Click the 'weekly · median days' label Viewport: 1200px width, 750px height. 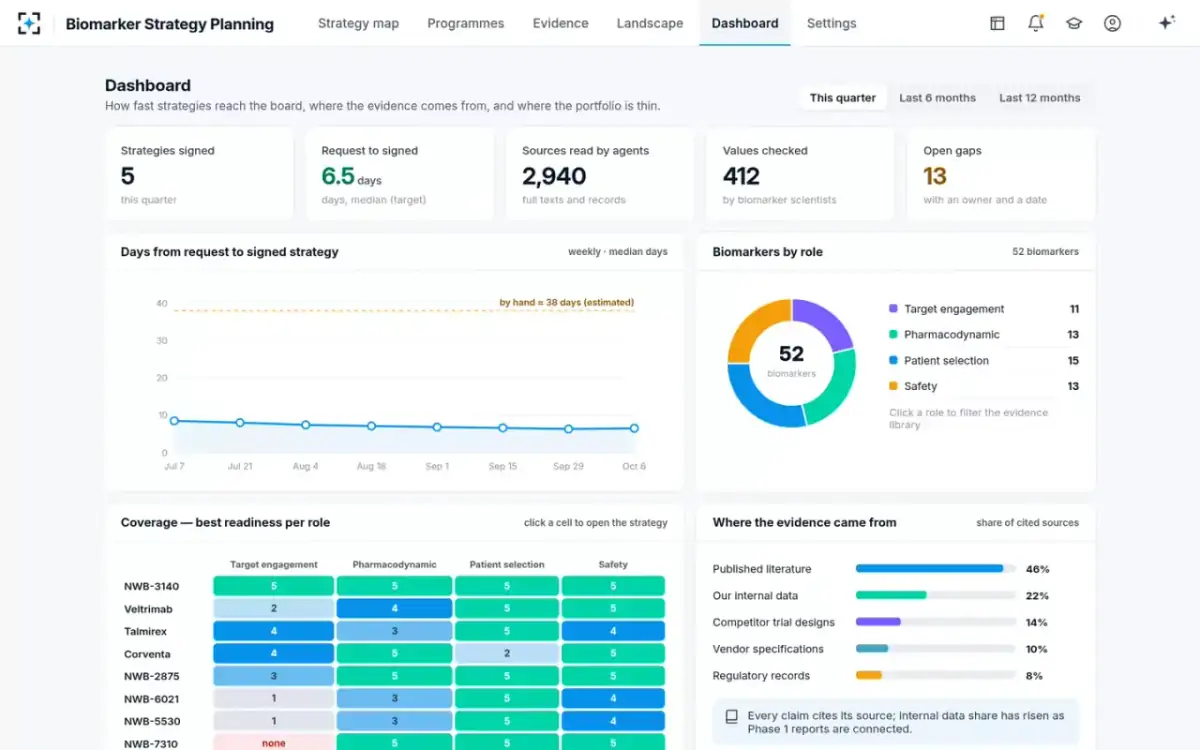(617, 252)
